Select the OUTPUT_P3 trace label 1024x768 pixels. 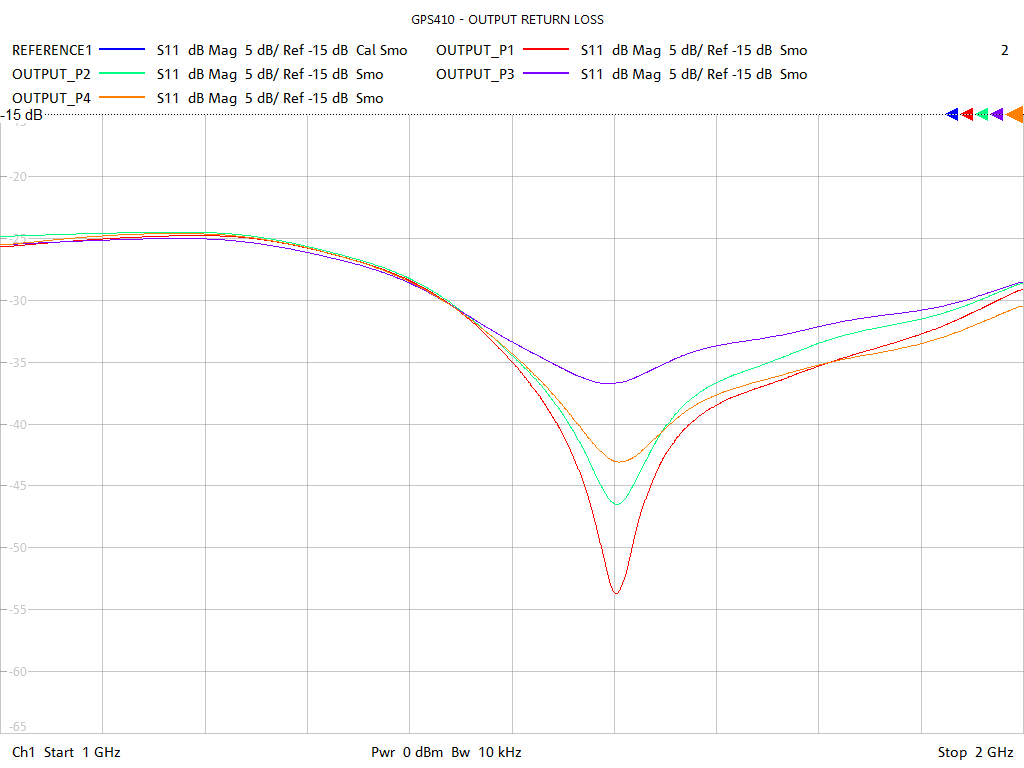475,74
